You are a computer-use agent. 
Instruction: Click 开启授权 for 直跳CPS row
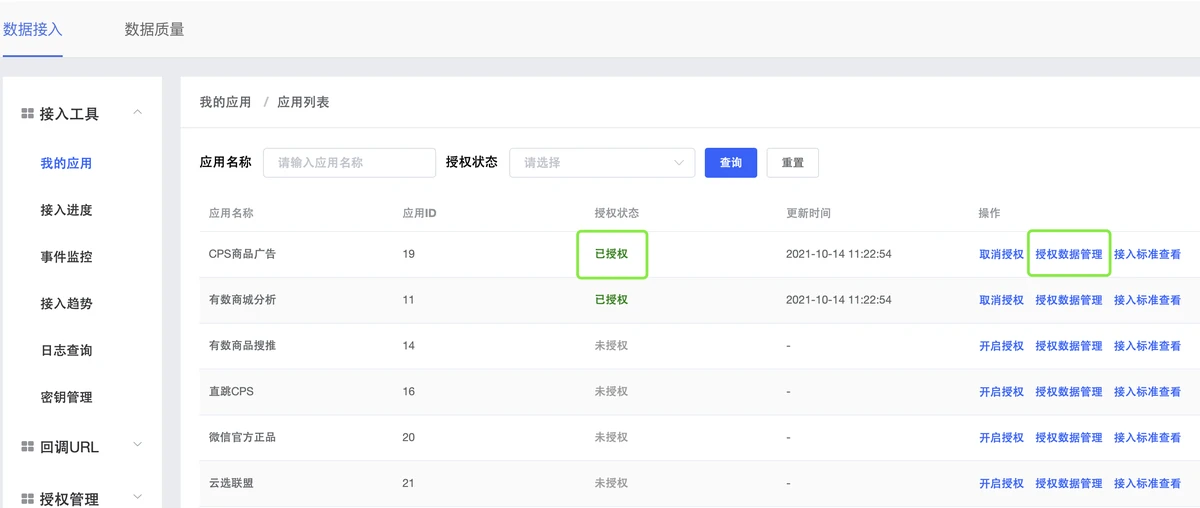(x=1001, y=392)
